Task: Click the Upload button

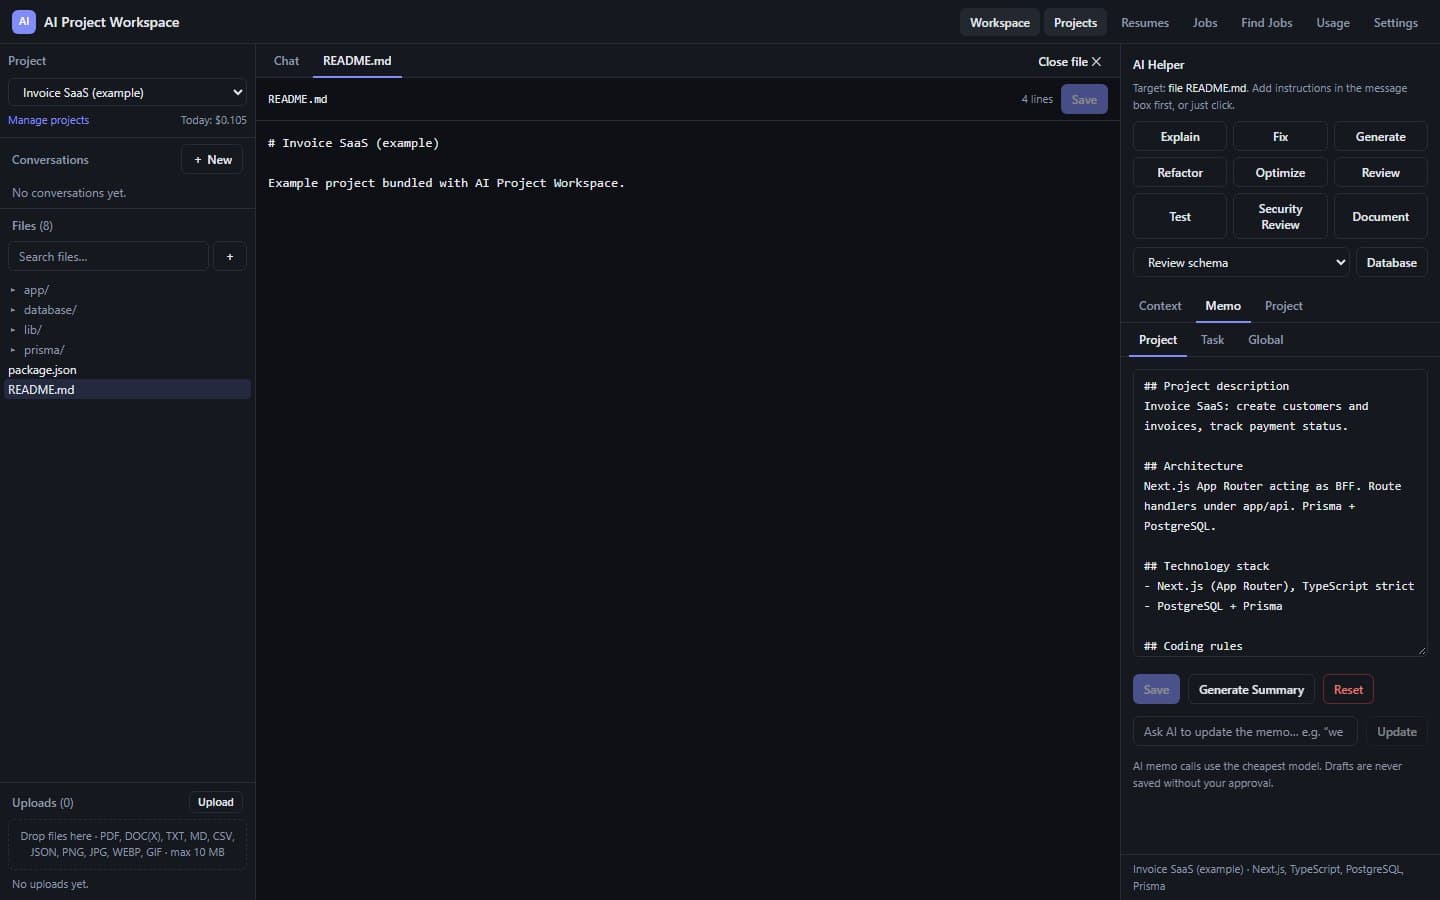Action: coord(216,802)
